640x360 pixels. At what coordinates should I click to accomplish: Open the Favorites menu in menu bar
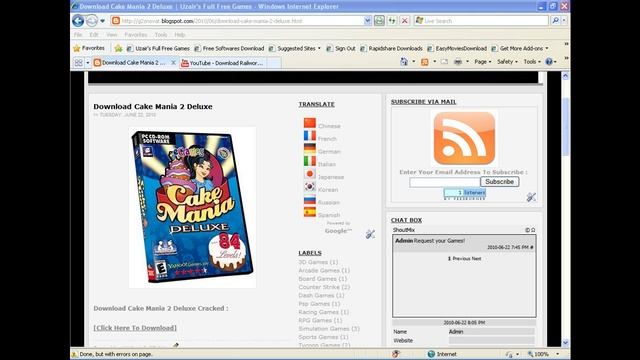pyautogui.click(x=136, y=35)
